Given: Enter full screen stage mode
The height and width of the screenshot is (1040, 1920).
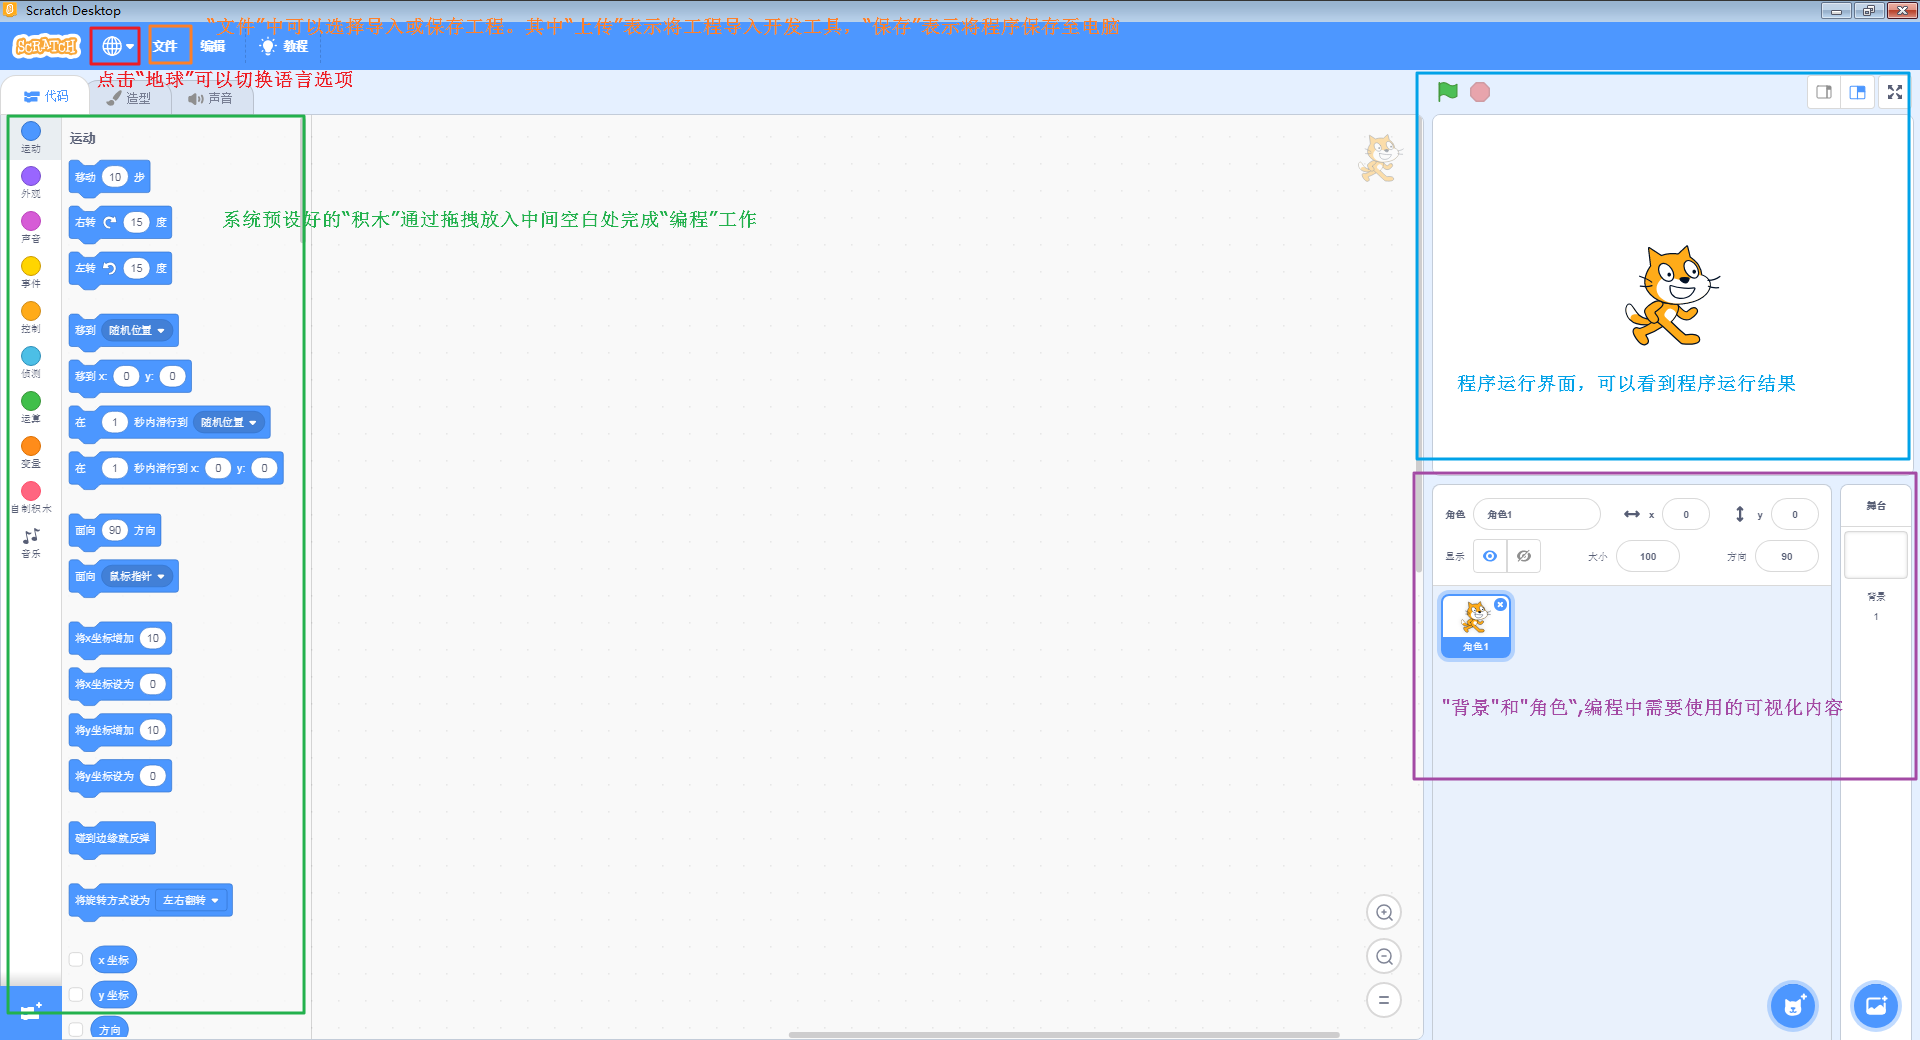Looking at the screenshot, I should 1894,92.
